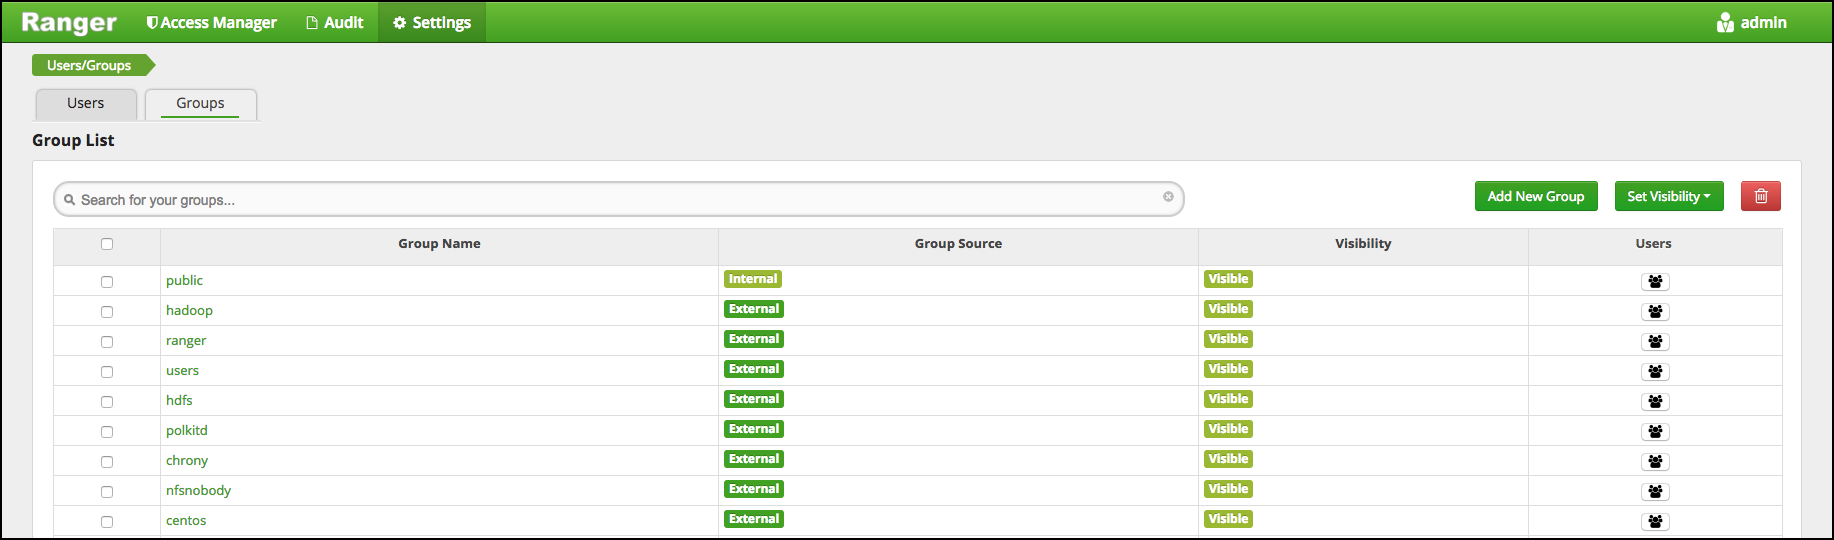Screen dimensions: 1834x540
Task: Check the users group checkbox
Action: tap(107, 372)
